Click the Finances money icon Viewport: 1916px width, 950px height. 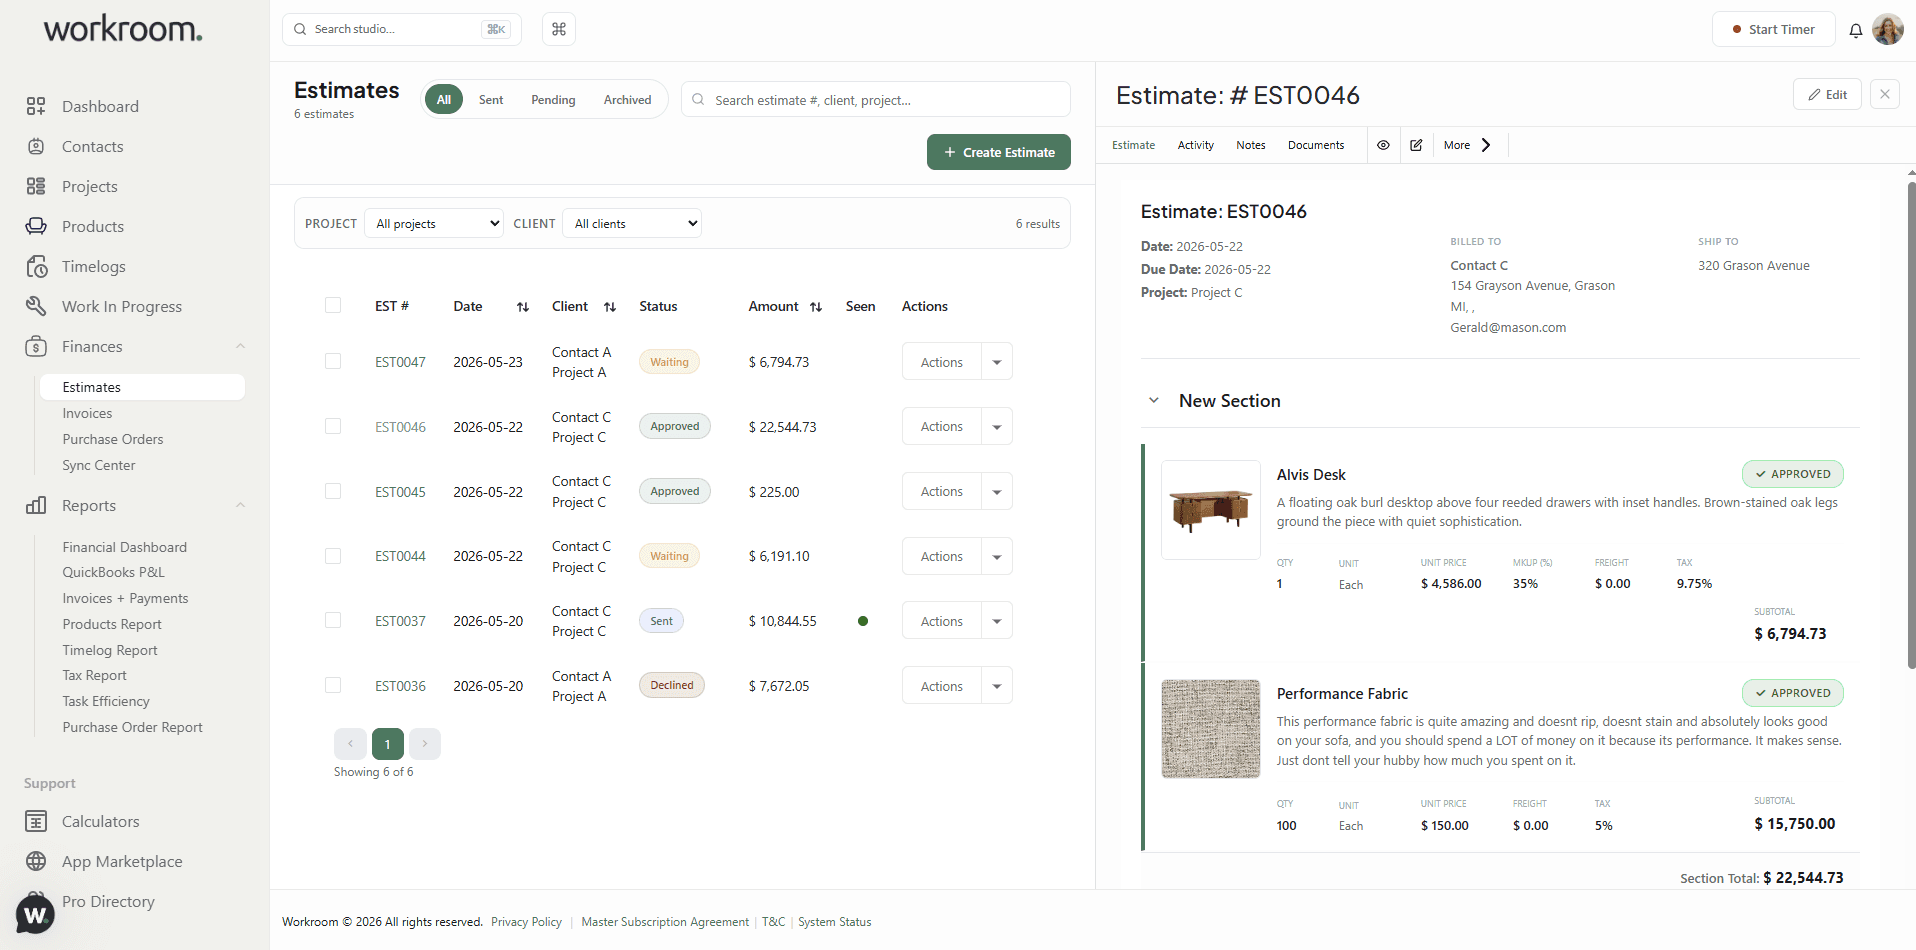(x=36, y=346)
